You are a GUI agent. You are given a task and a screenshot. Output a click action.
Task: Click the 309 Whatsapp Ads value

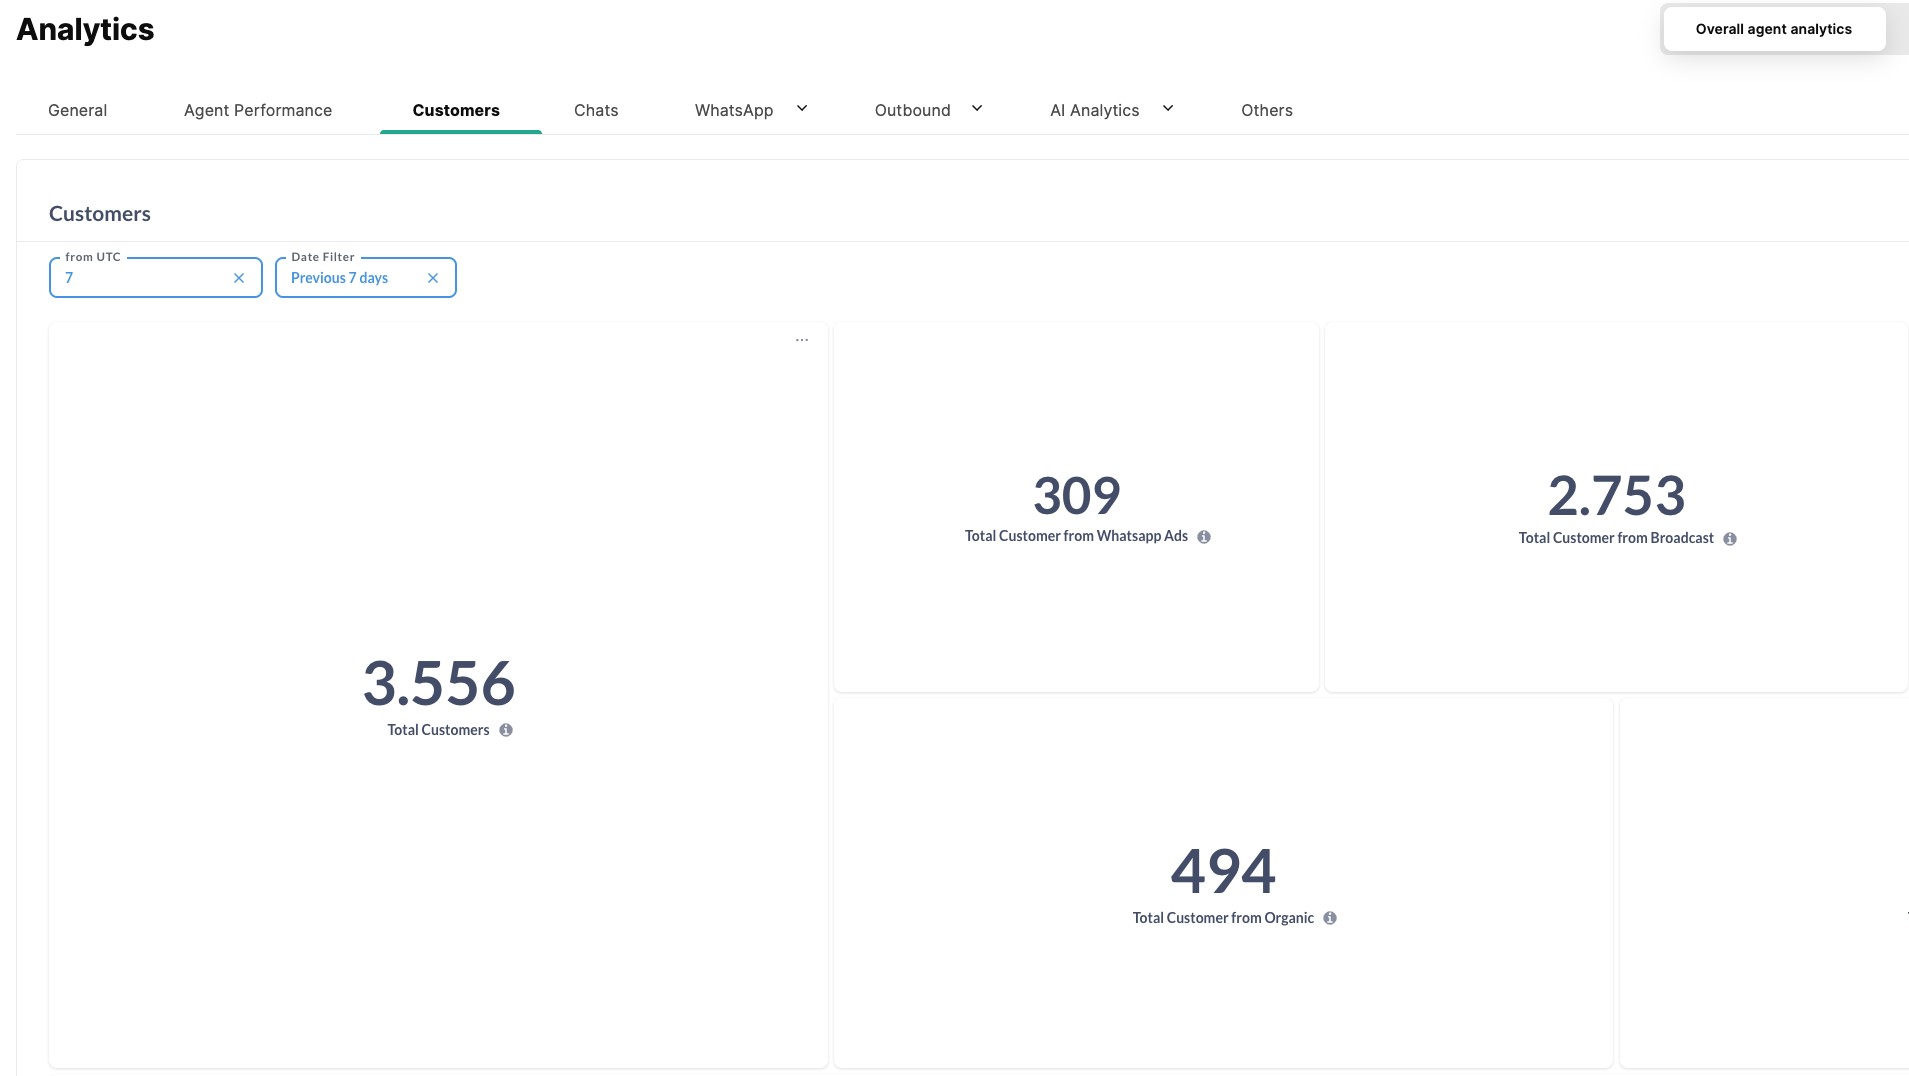pos(1077,495)
